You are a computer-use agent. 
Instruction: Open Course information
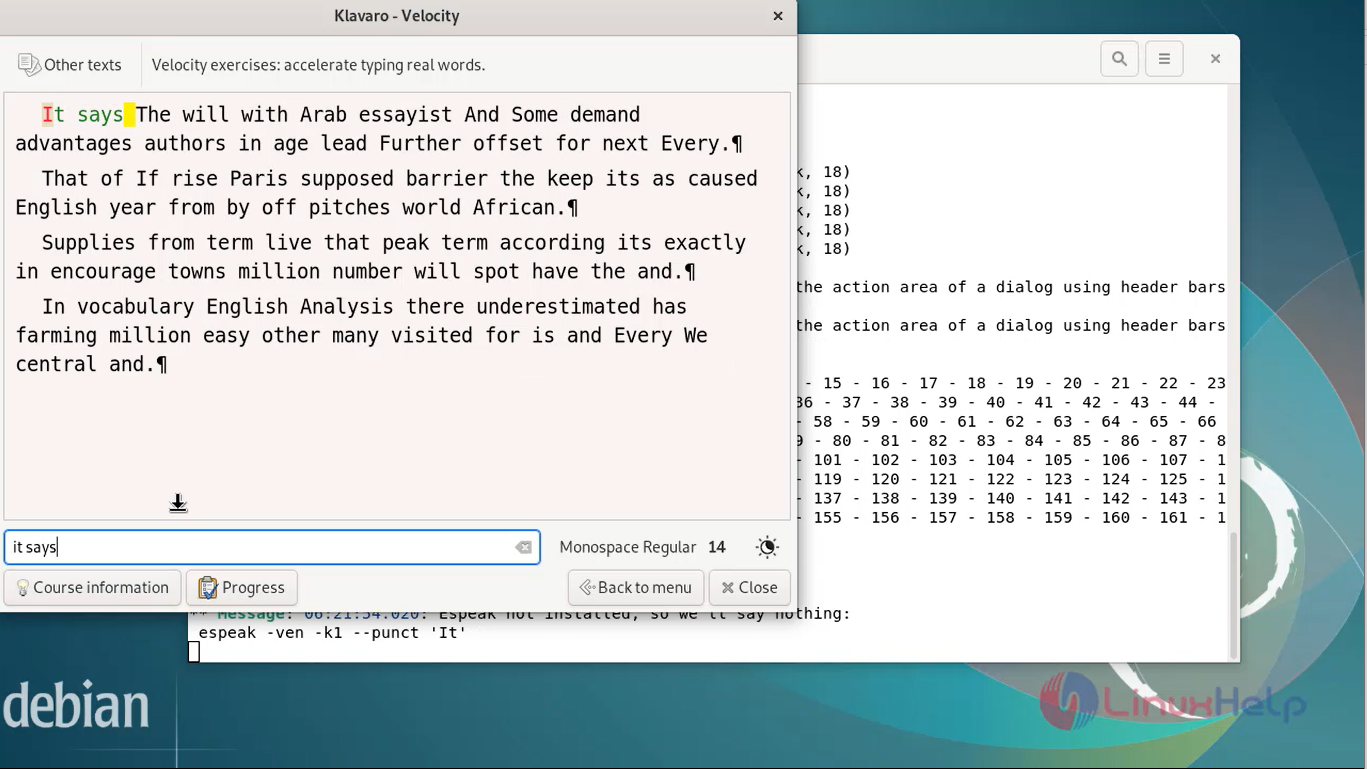click(x=92, y=588)
